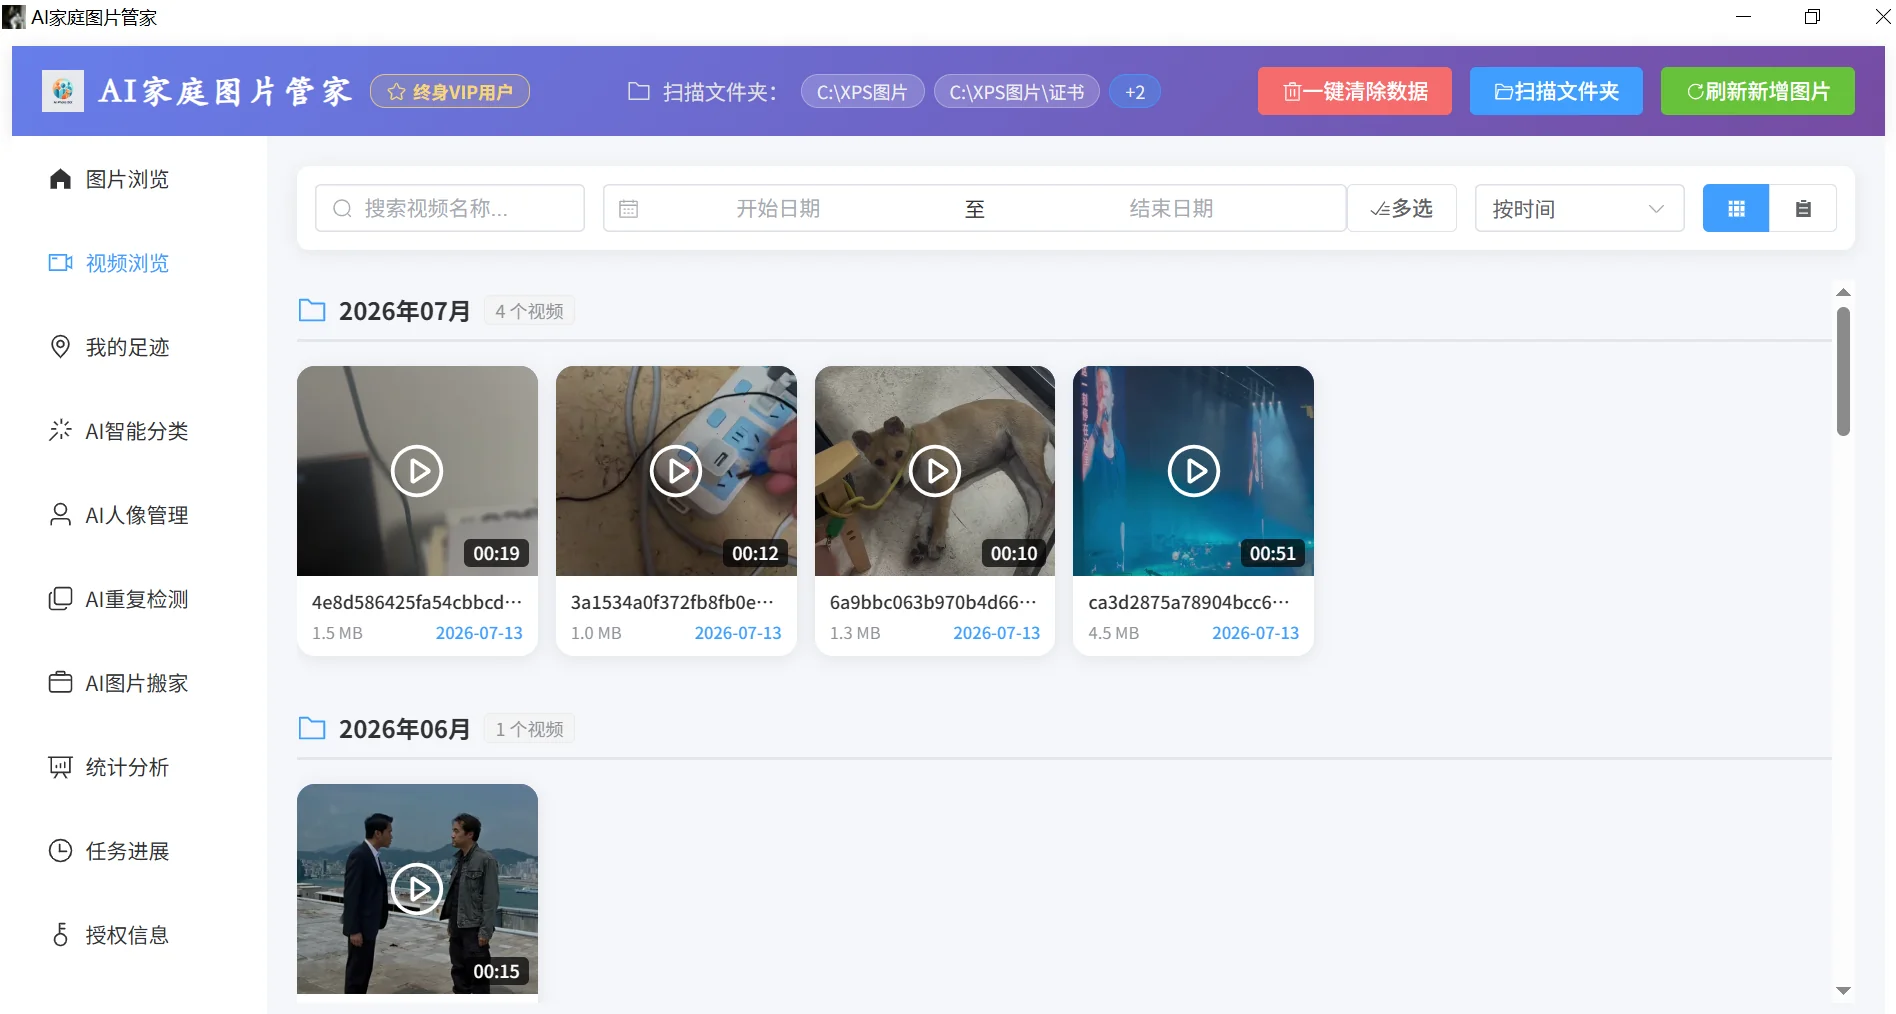The height and width of the screenshot is (1014, 1896).
Task: Click the C:\XPS图片 folder tag
Action: pos(862,92)
